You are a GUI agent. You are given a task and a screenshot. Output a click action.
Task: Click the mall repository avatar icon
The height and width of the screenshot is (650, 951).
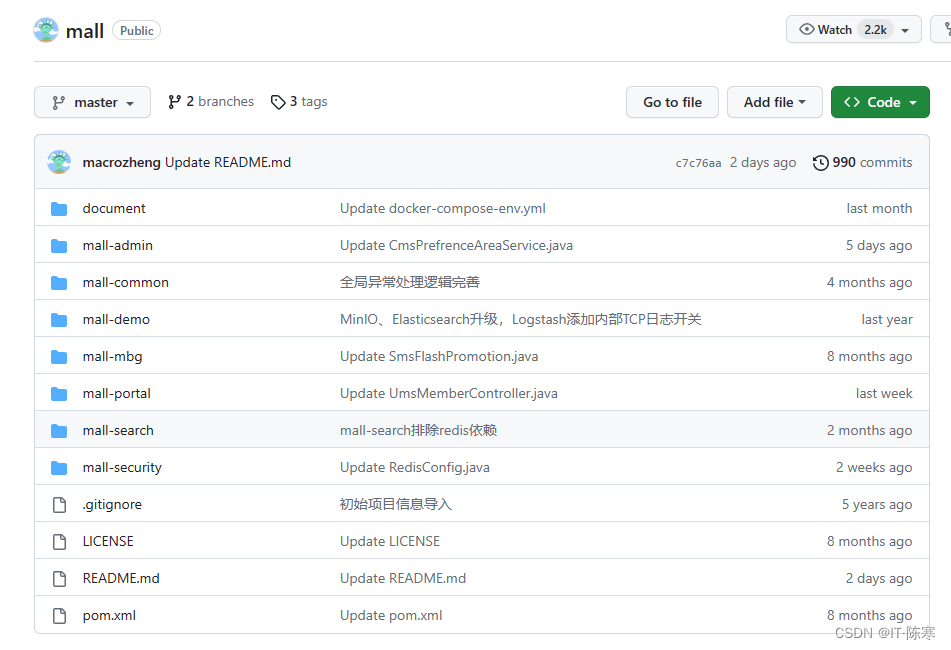pos(46,30)
